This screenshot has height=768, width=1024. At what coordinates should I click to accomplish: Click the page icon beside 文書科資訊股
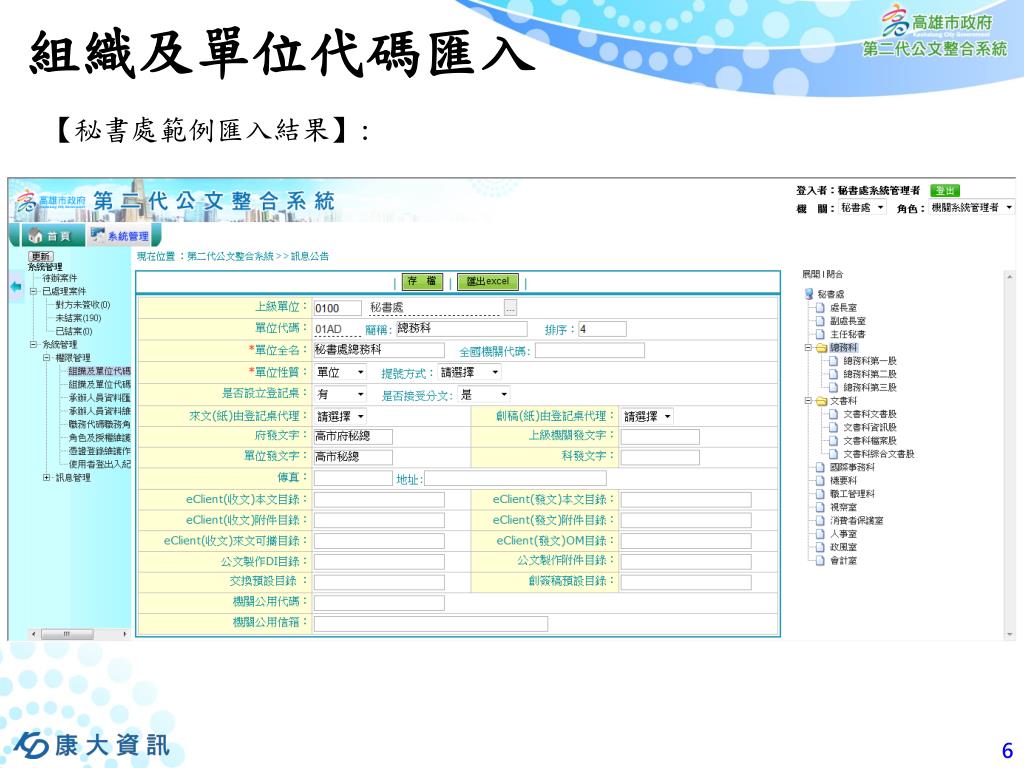[x=833, y=427]
